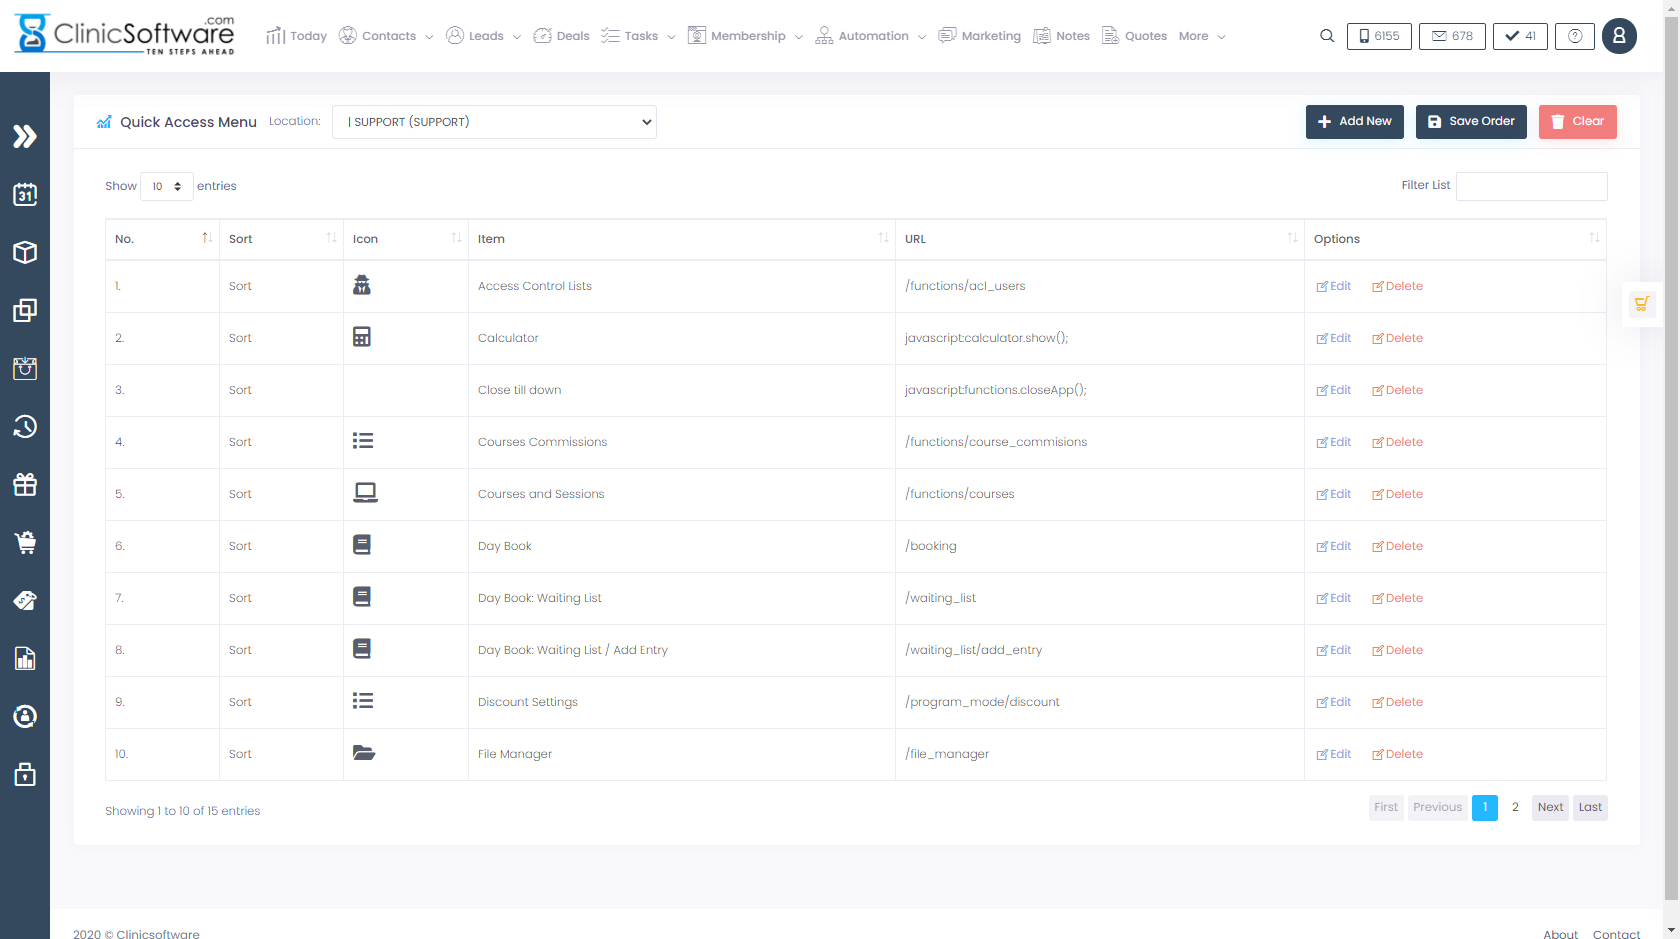Expand the sidebar with the double-chevron icon
Image resolution: width=1680 pixels, height=939 pixels.
click(25, 136)
